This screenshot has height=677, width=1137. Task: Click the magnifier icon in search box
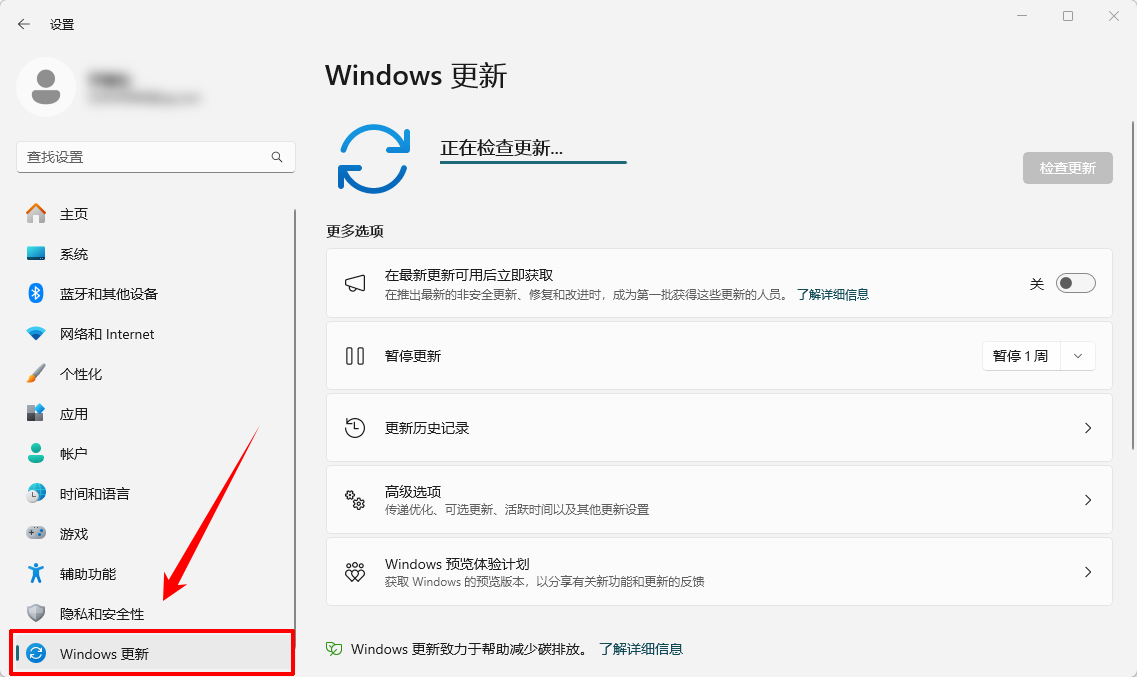277,157
